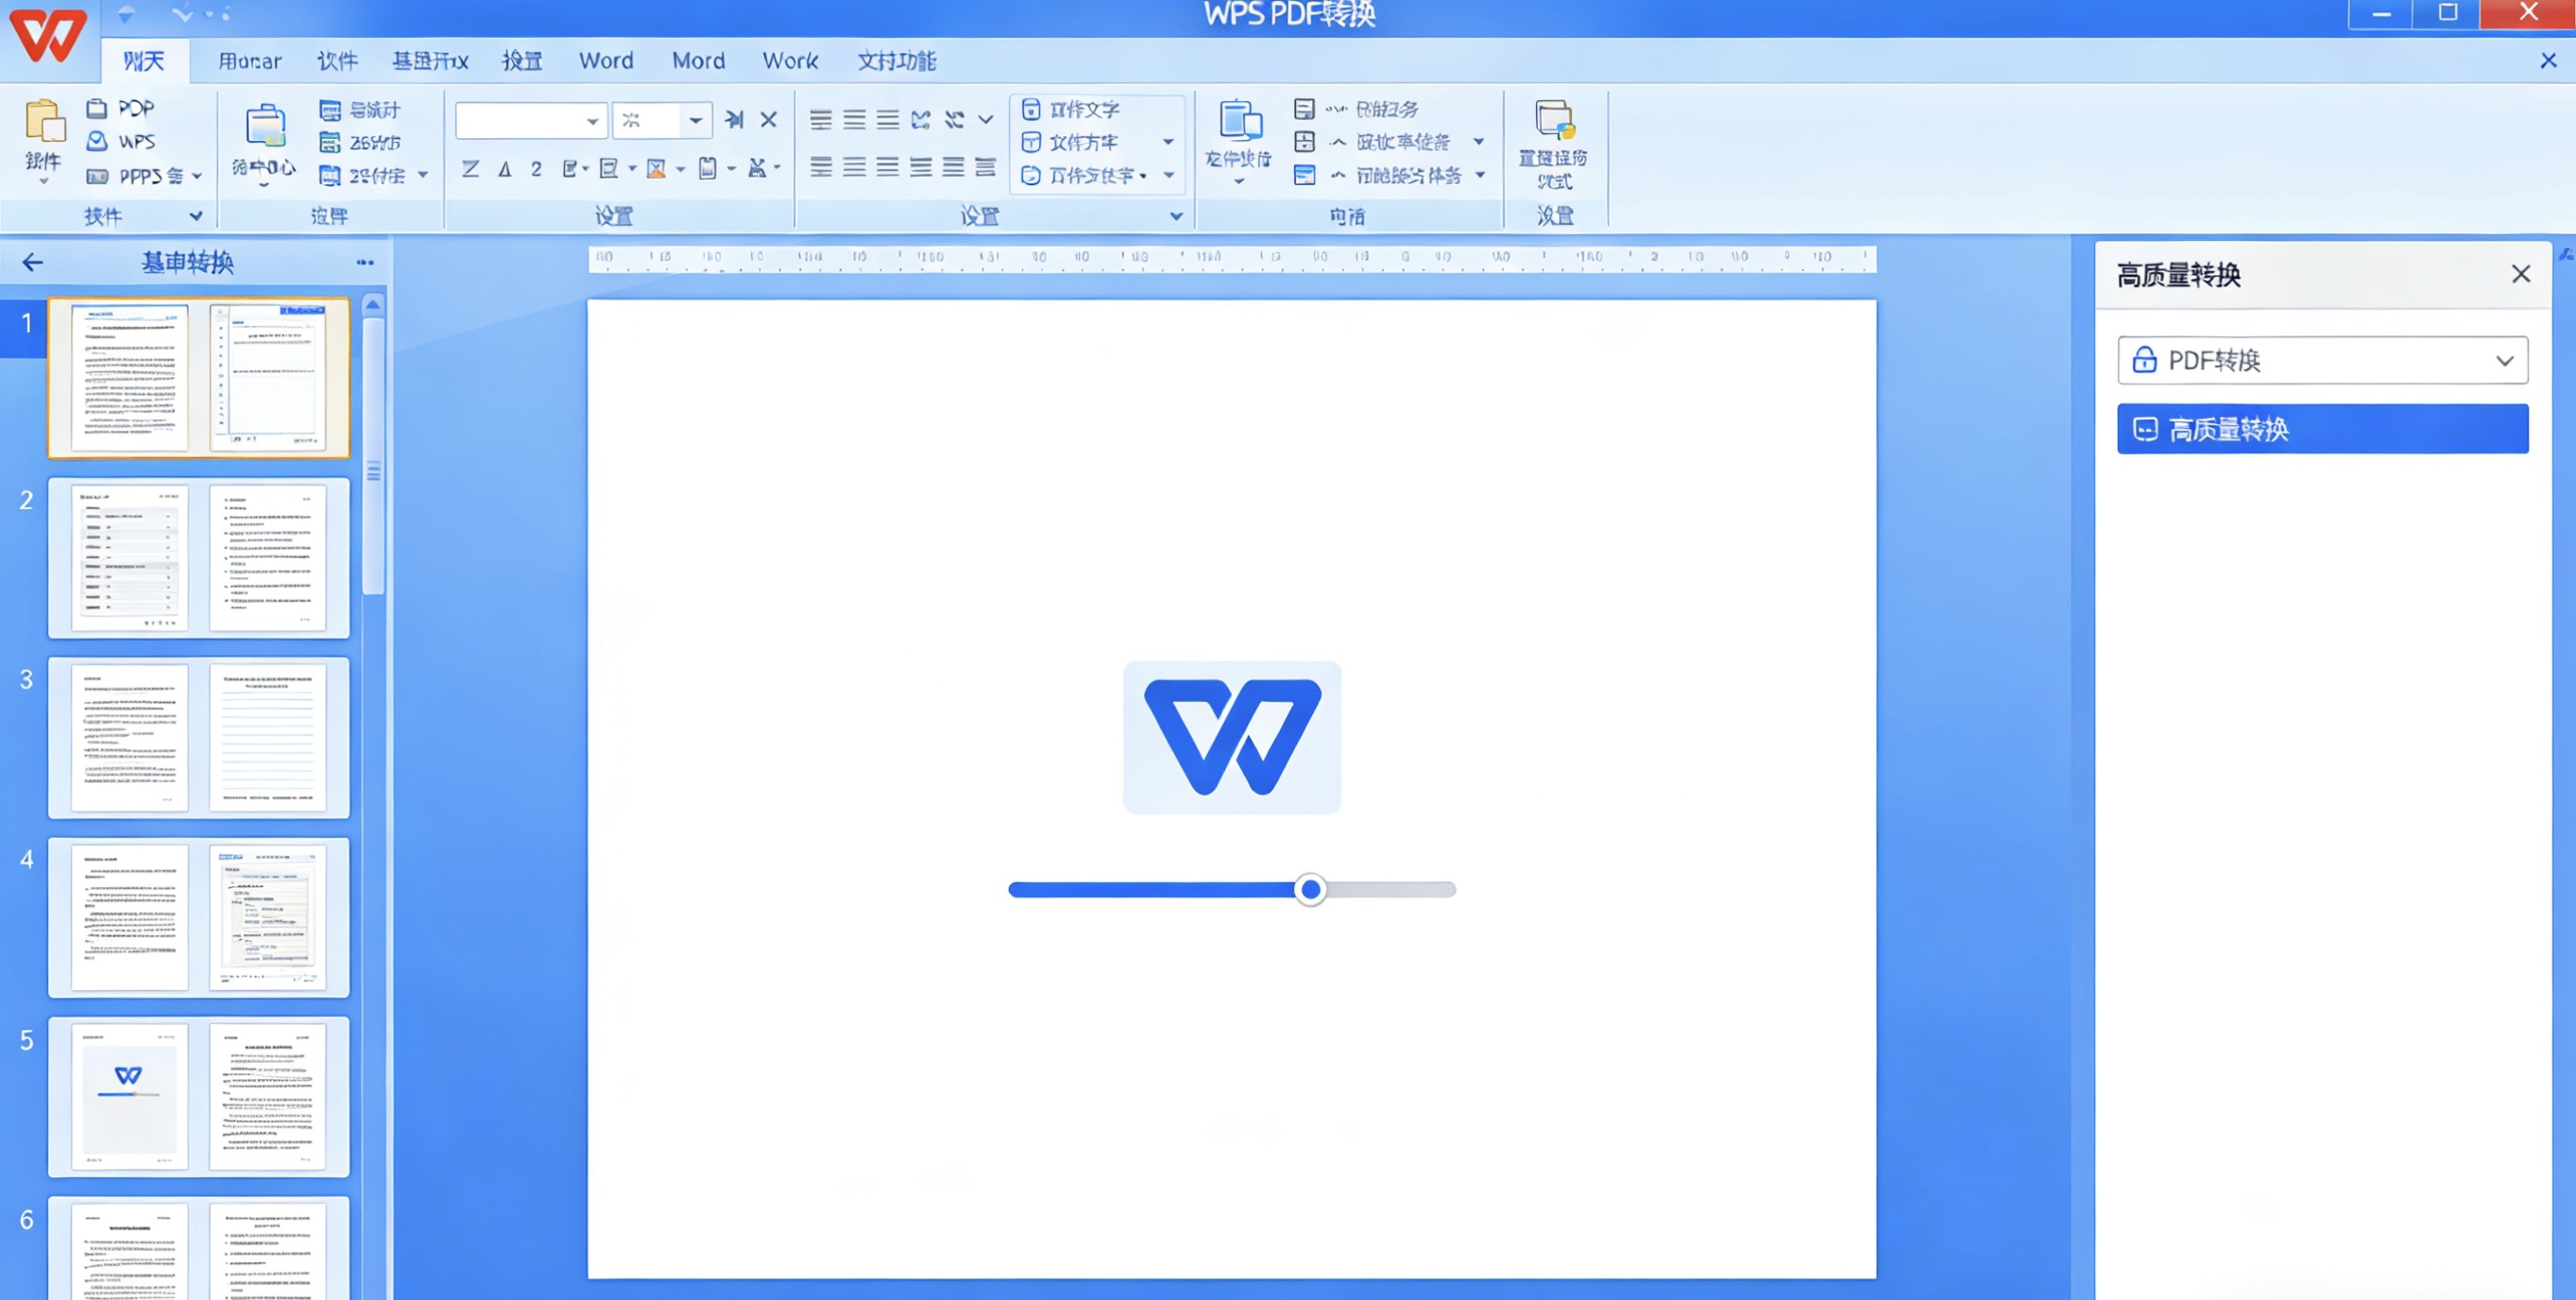Expand the font name combo box dropdown

pos(592,120)
